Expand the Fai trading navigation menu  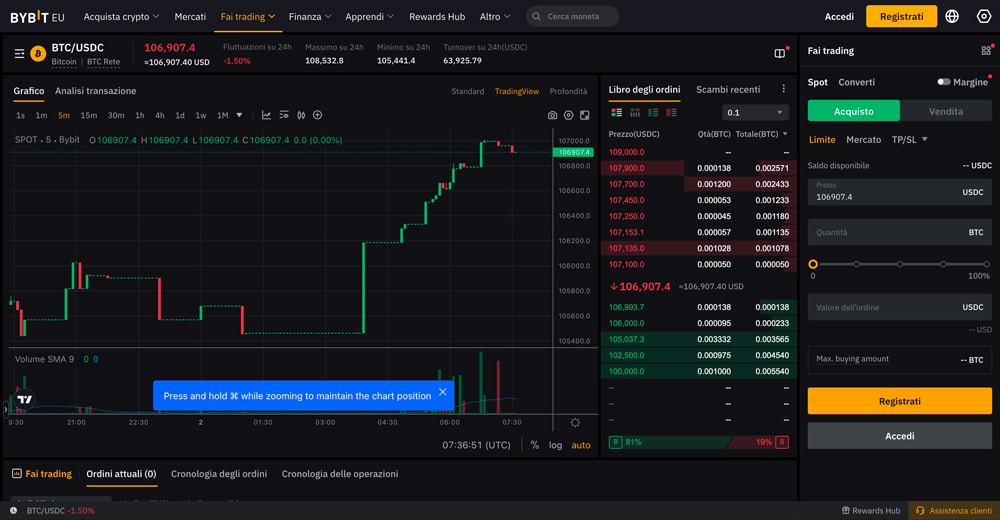click(x=247, y=17)
